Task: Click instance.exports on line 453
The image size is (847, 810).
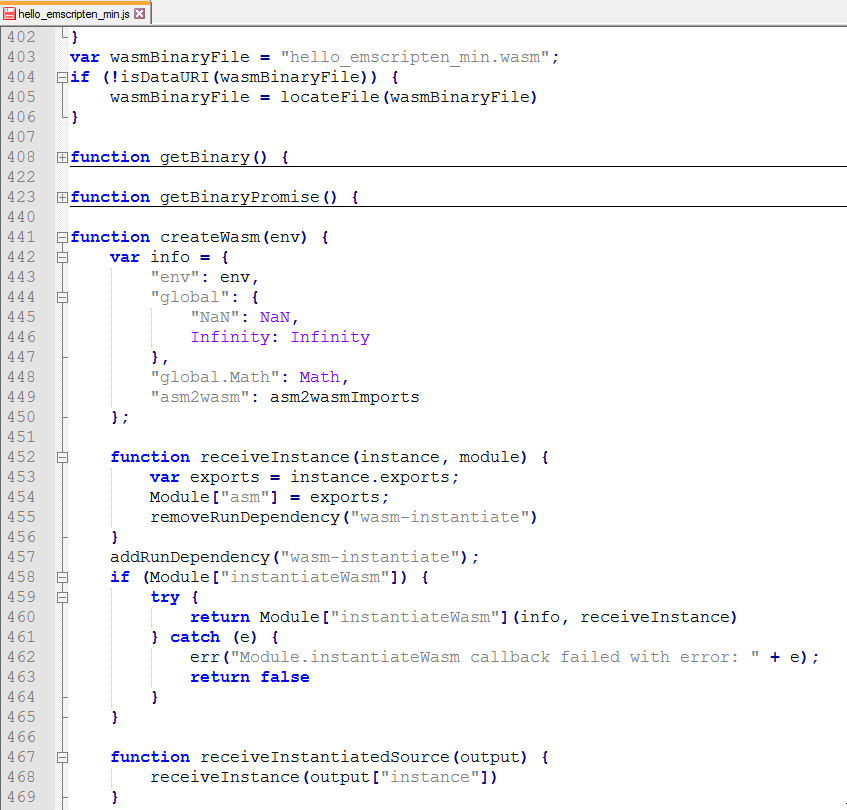Action: tap(370, 477)
